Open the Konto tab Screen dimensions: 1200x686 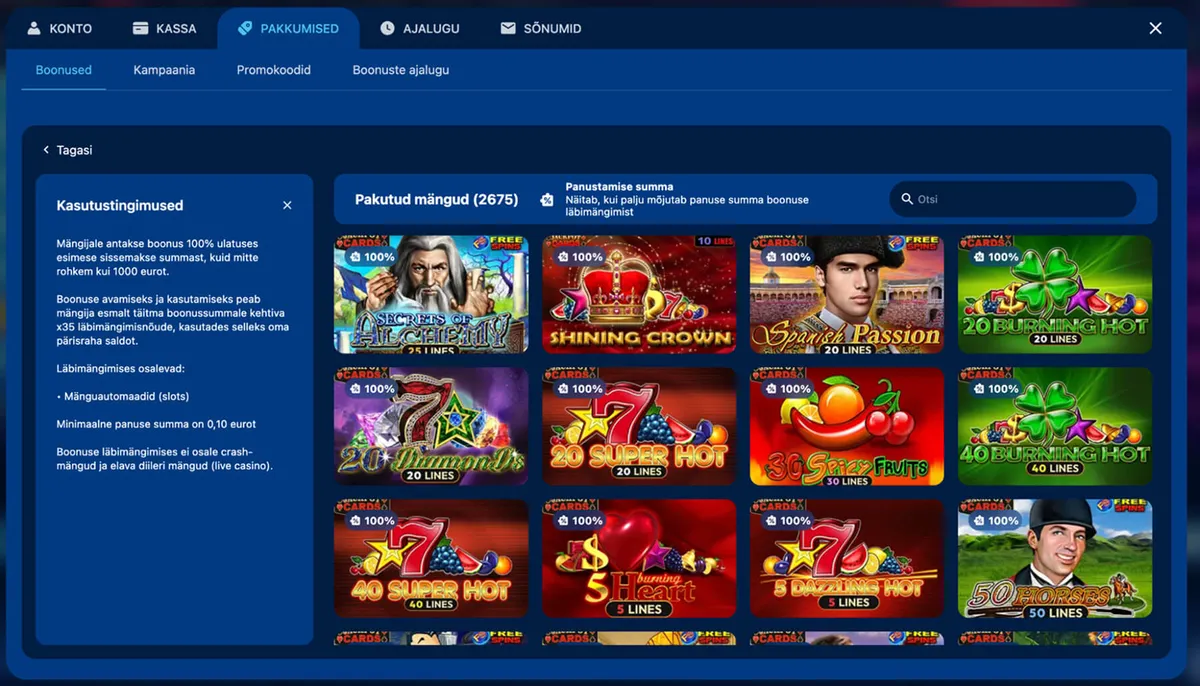click(x=59, y=29)
